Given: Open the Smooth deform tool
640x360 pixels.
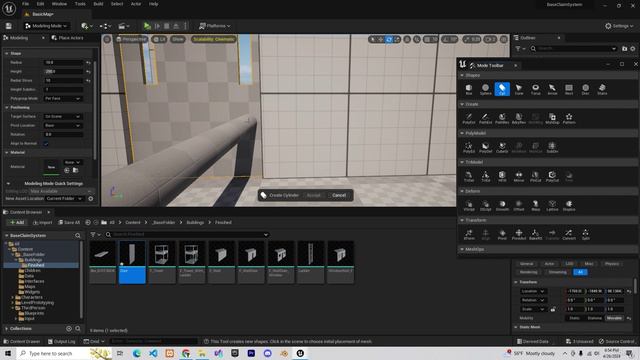Looking at the screenshot, I should (502, 205).
